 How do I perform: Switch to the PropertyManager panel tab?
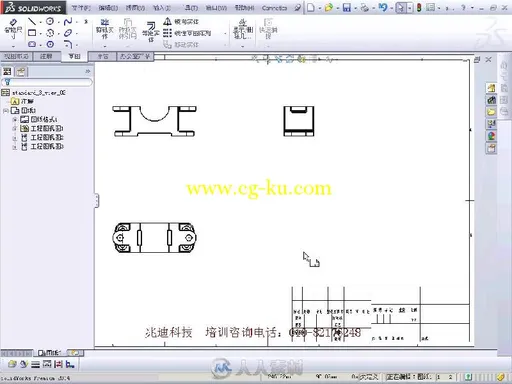tap(21, 71)
